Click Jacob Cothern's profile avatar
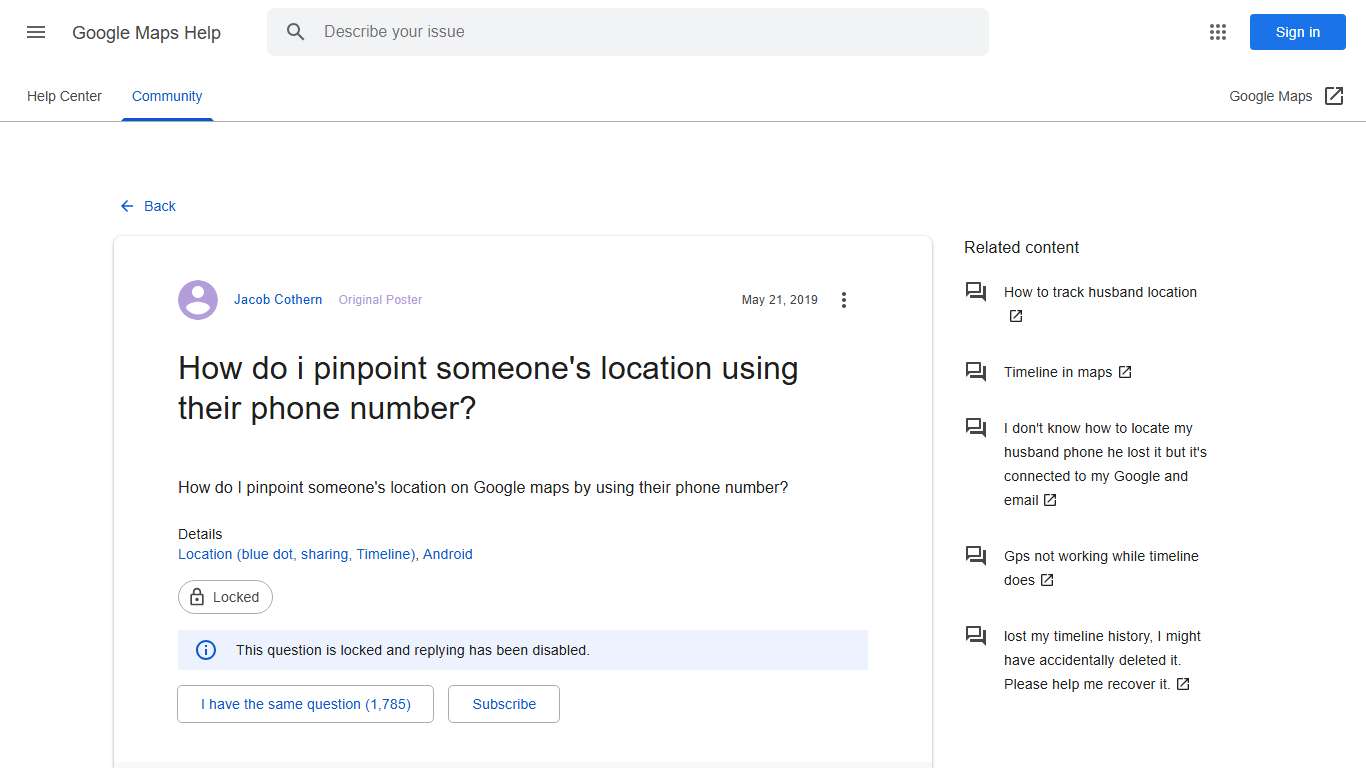Screen dimensions: 1366x768 pos(197,299)
